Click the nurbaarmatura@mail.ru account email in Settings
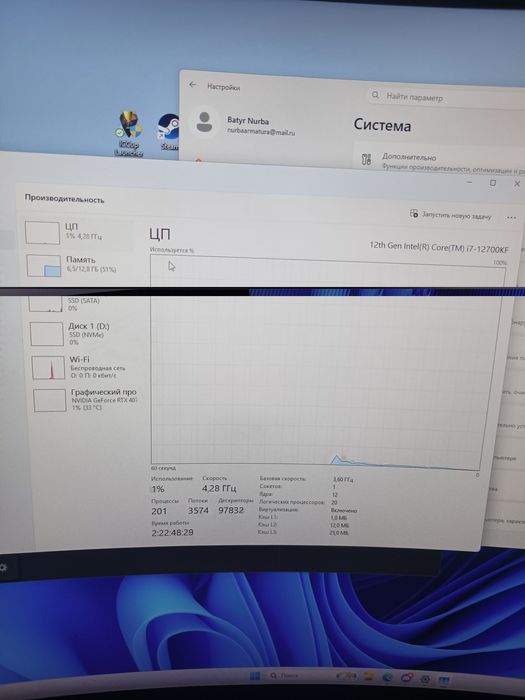This screenshot has height=700, width=525. pyautogui.click(x=261, y=132)
